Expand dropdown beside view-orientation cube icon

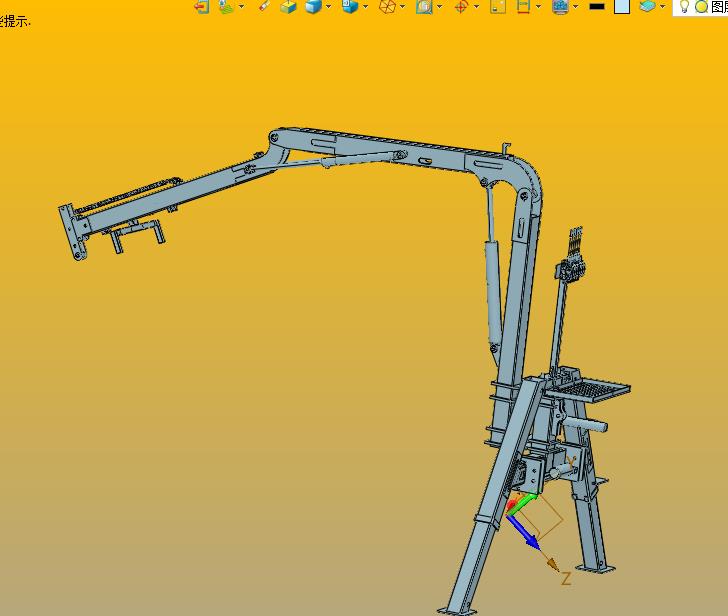coord(365,6)
